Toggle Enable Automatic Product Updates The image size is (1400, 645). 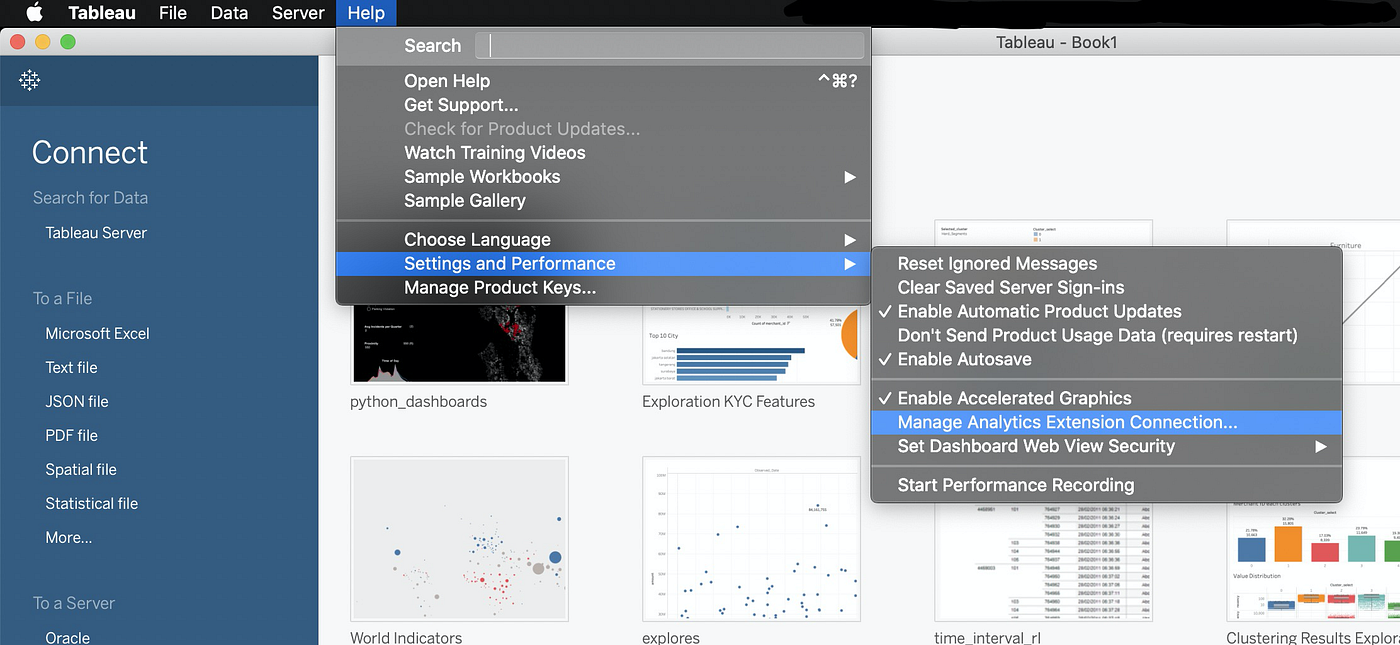point(1107,312)
